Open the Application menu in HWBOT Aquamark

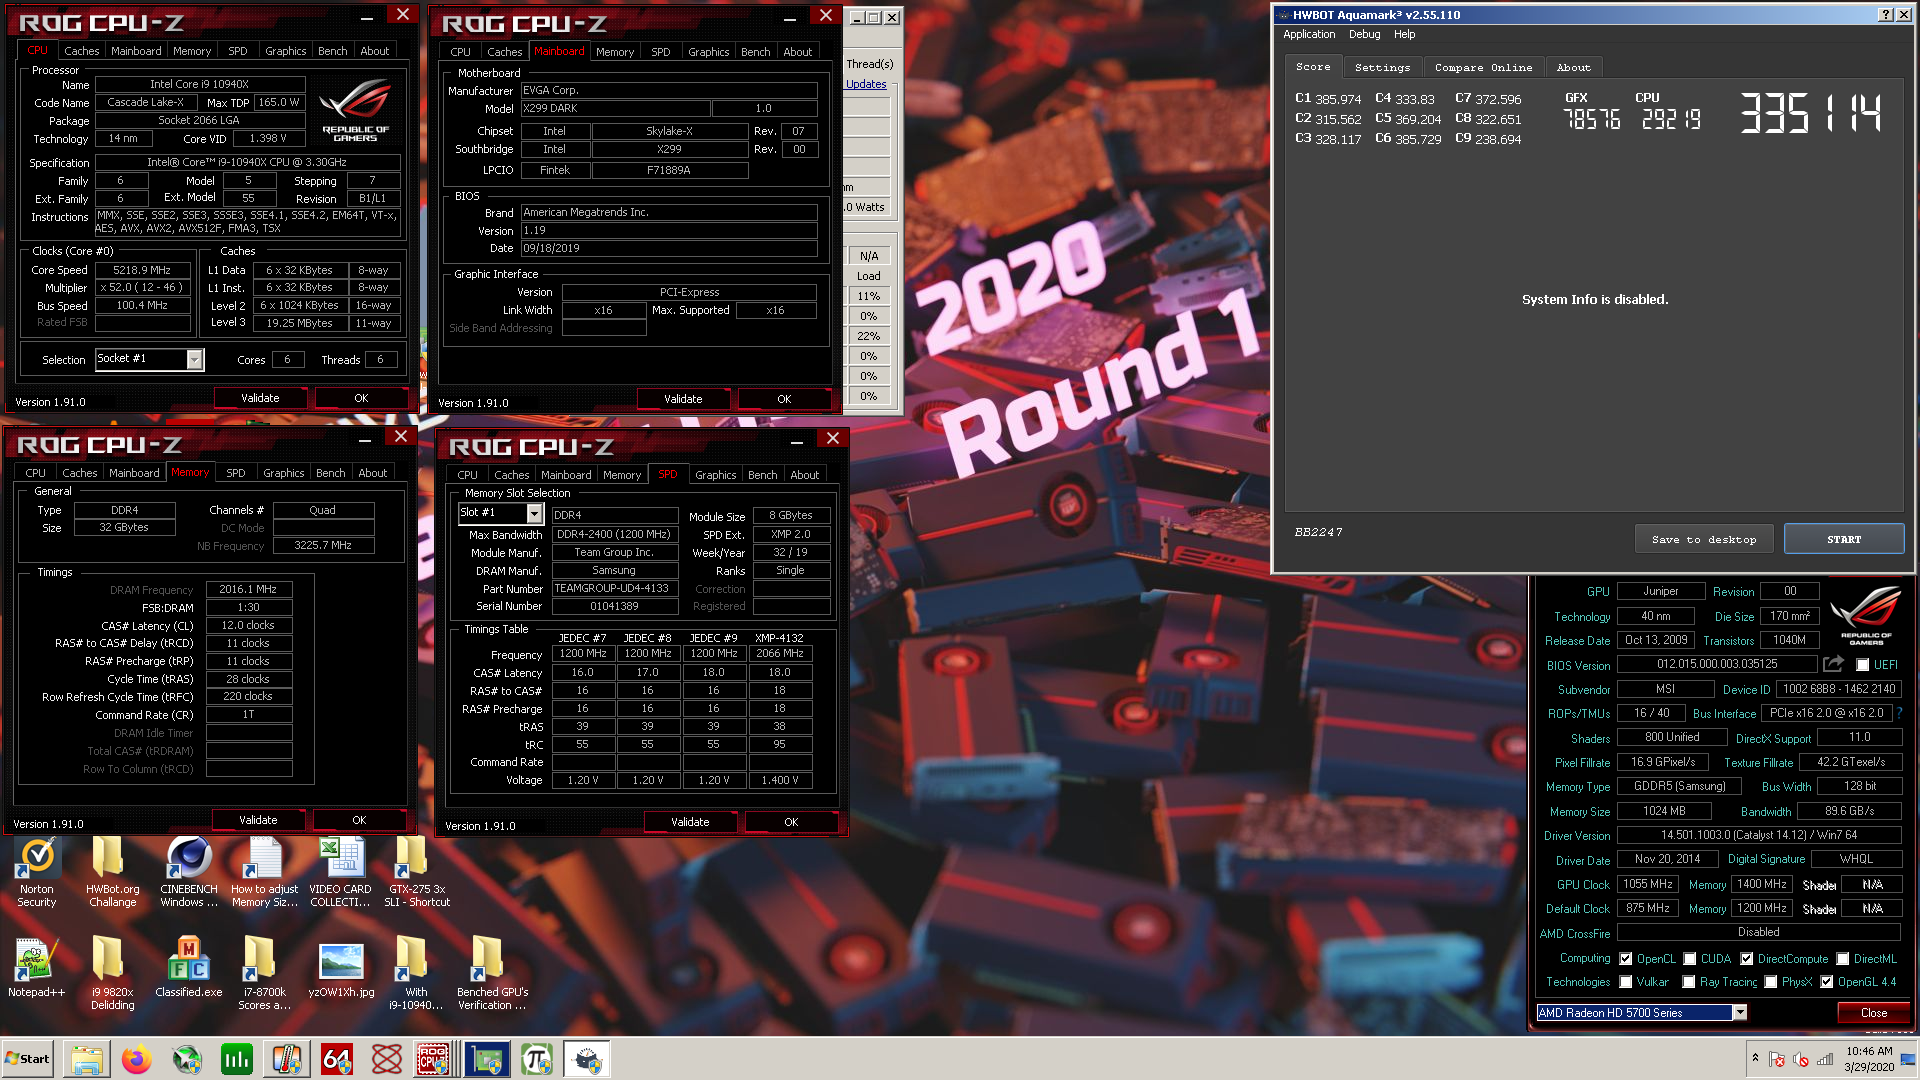click(1309, 34)
